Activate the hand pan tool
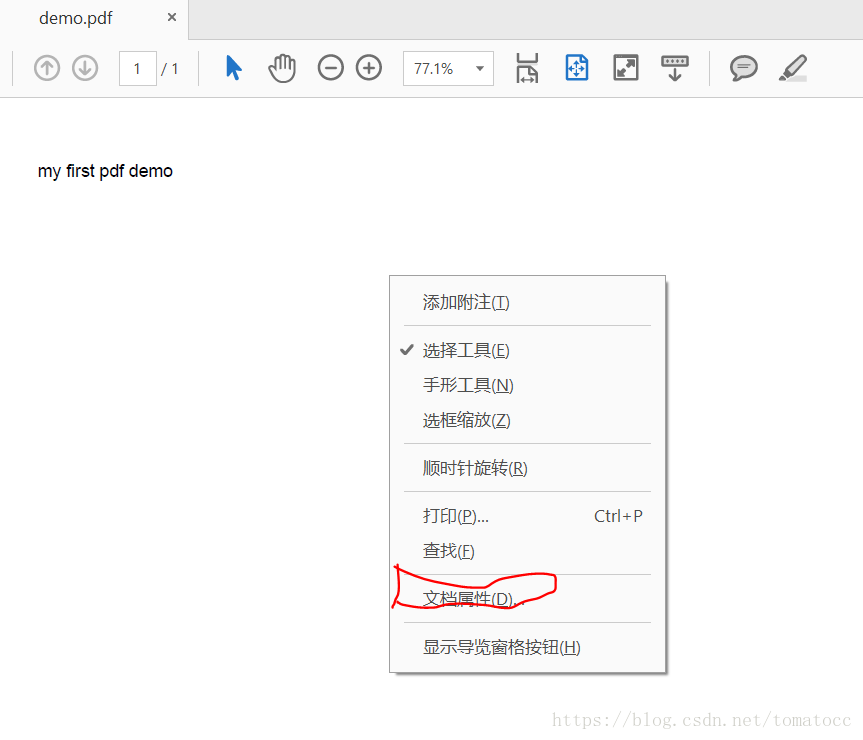863x740 pixels. 282,68
